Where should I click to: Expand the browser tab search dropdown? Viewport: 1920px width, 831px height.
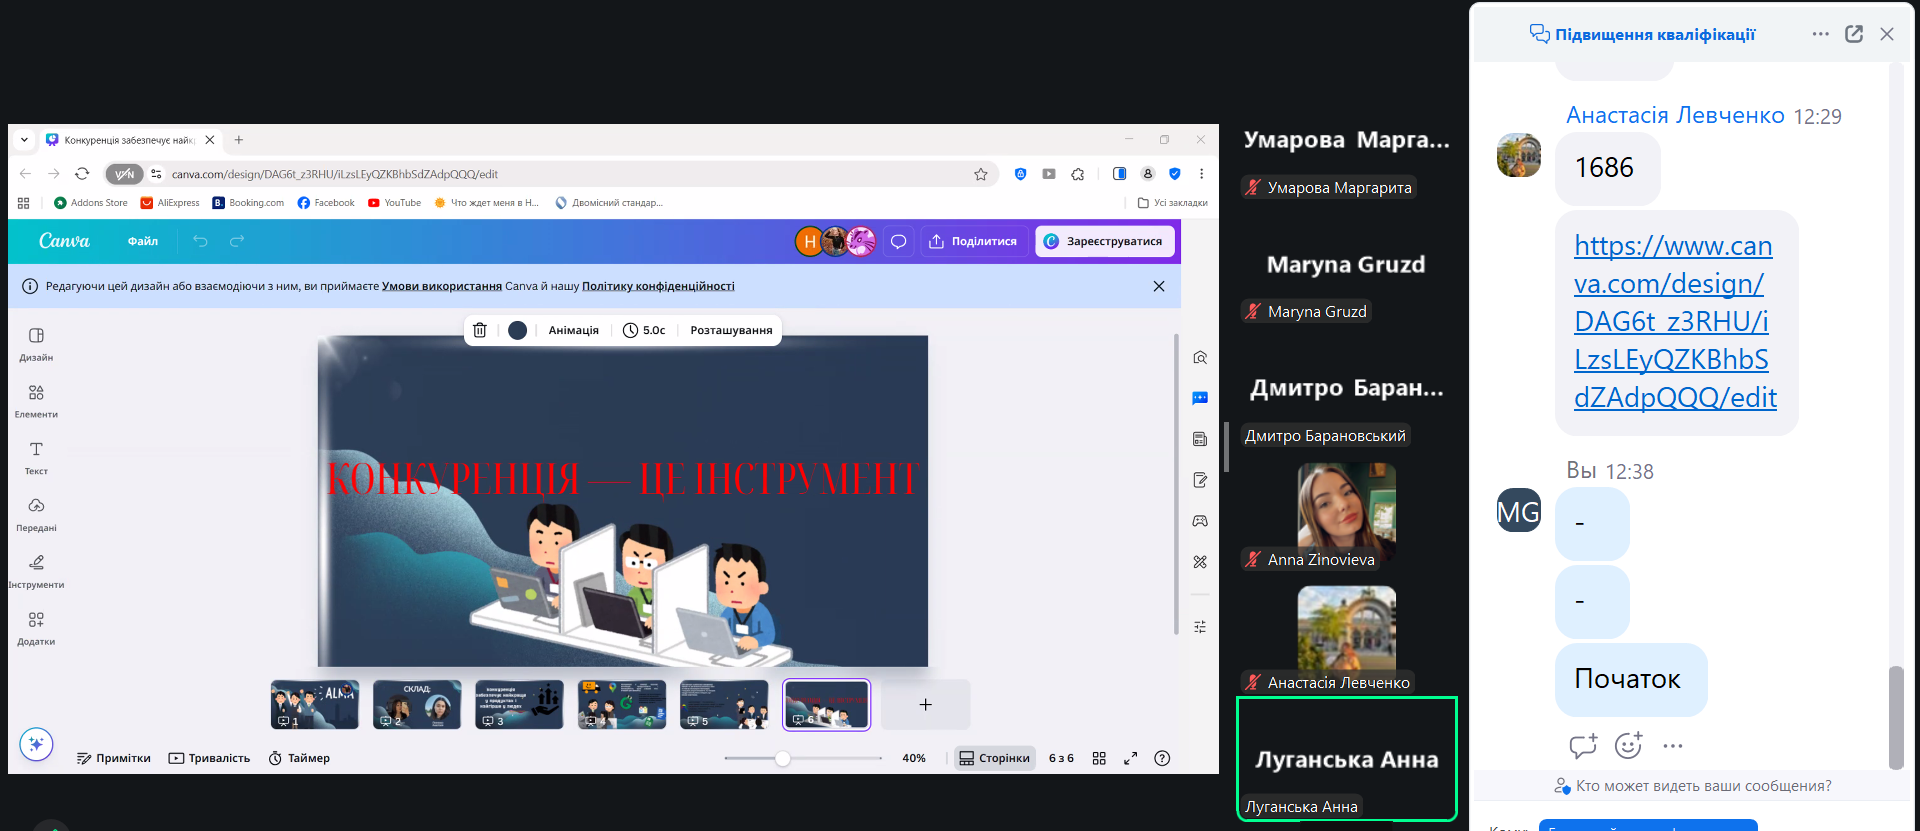(x=24, y=140)
